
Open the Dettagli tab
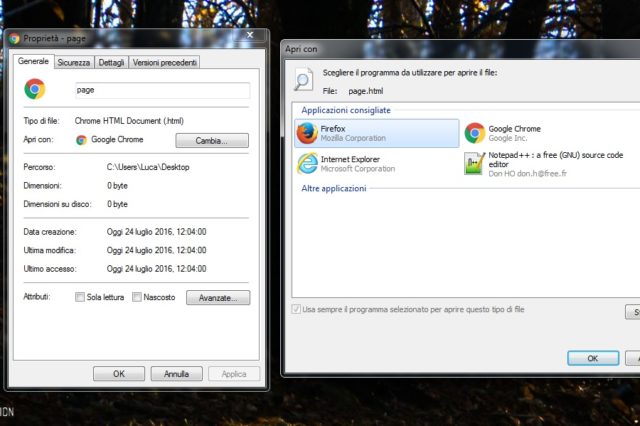click(x=112, y=62)
